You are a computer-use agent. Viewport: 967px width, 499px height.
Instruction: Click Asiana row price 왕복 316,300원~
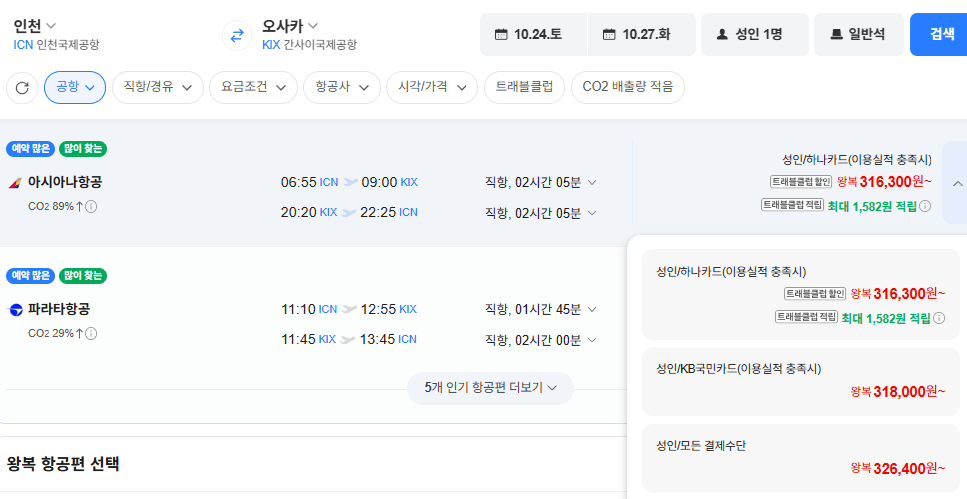click(884, 181)
